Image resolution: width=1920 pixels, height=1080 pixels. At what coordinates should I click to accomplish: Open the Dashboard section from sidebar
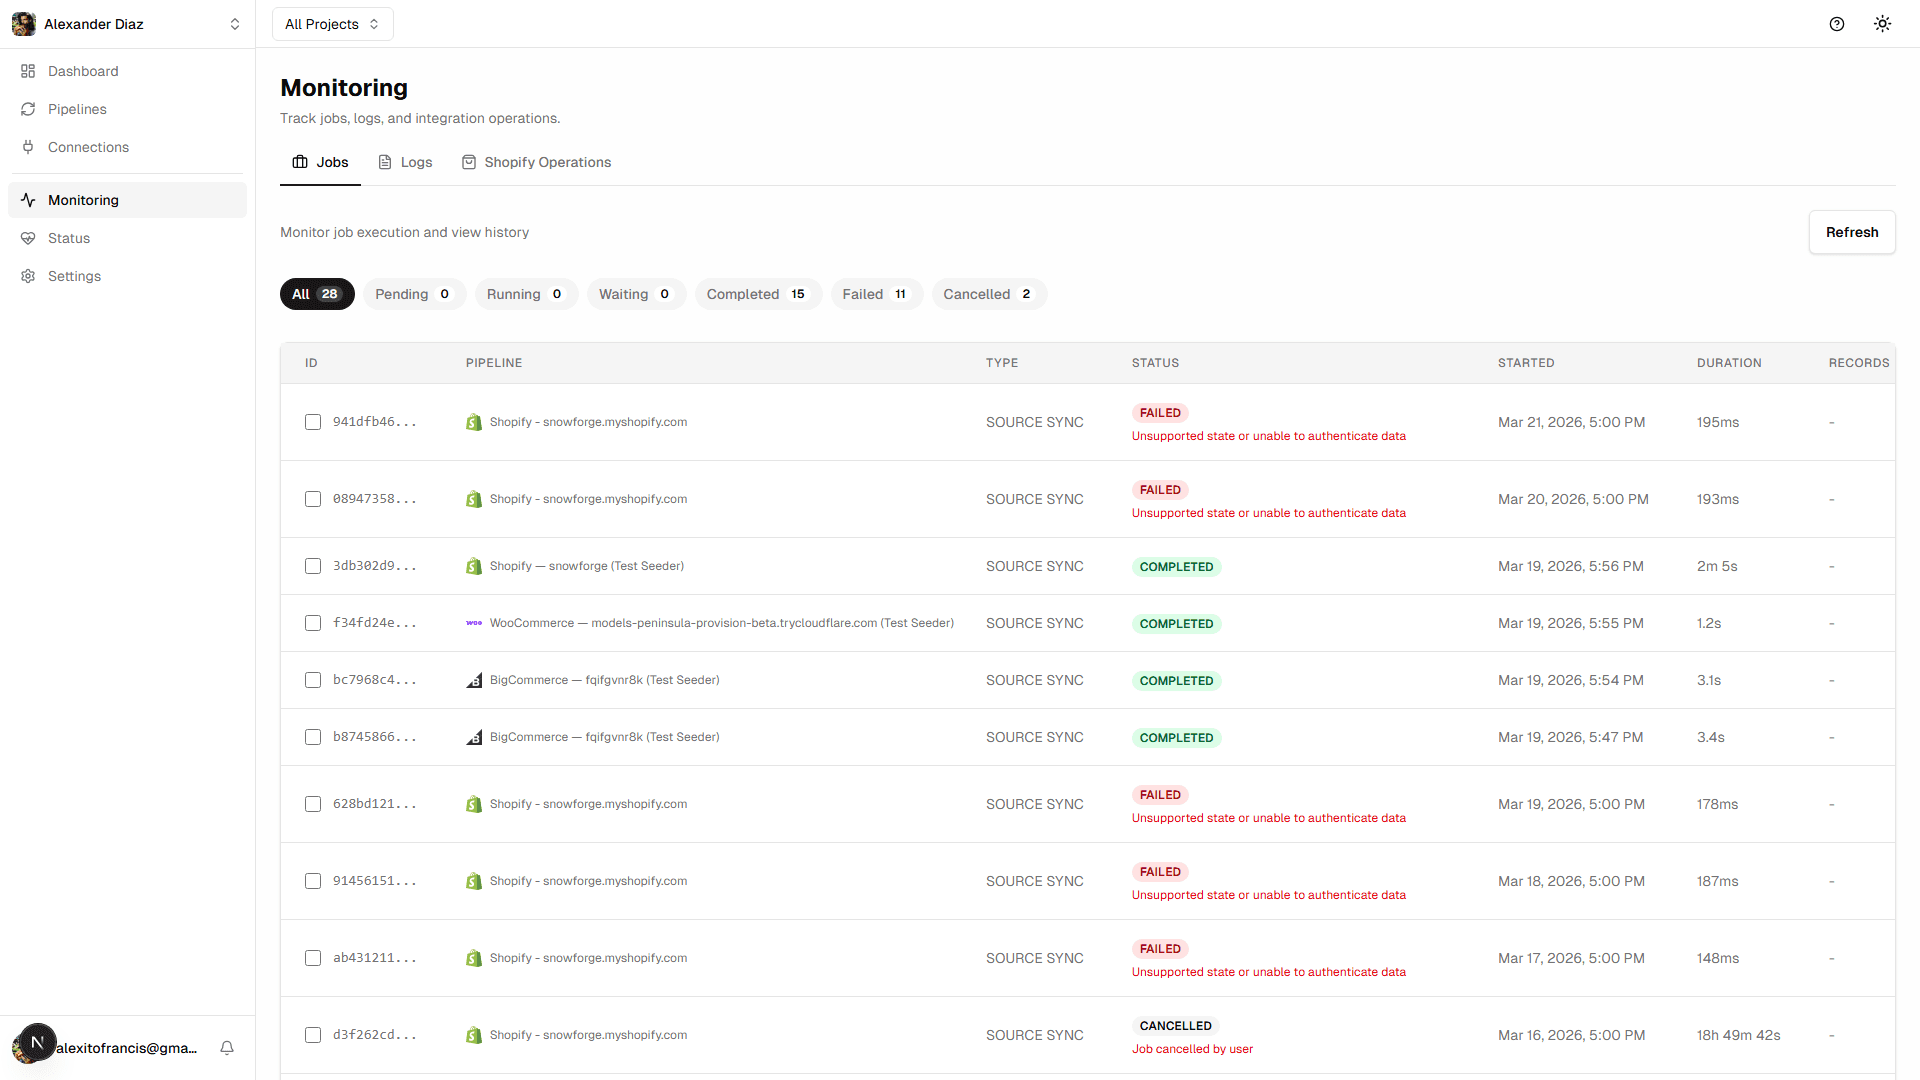pos(82,71)
